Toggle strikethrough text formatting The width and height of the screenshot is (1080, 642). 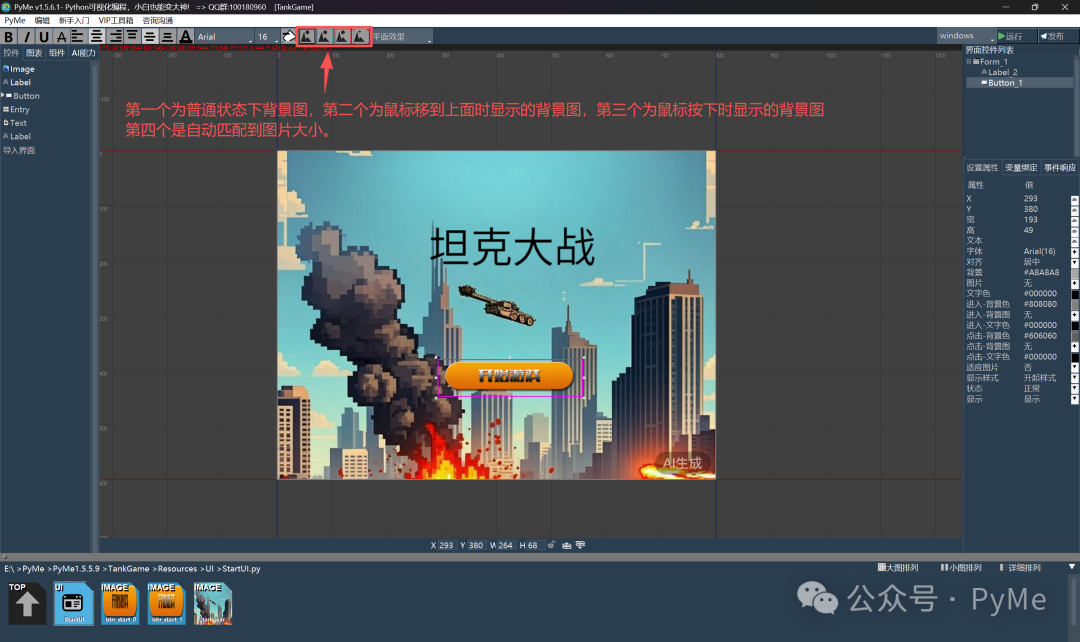click(62, 37)
